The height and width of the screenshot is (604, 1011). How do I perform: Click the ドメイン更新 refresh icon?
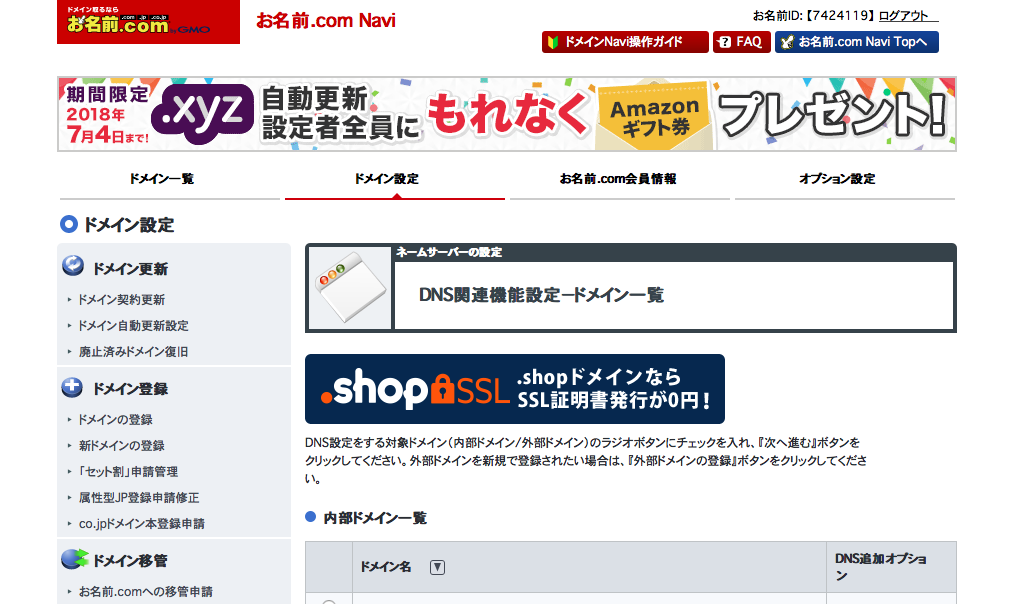coord(73,266)
